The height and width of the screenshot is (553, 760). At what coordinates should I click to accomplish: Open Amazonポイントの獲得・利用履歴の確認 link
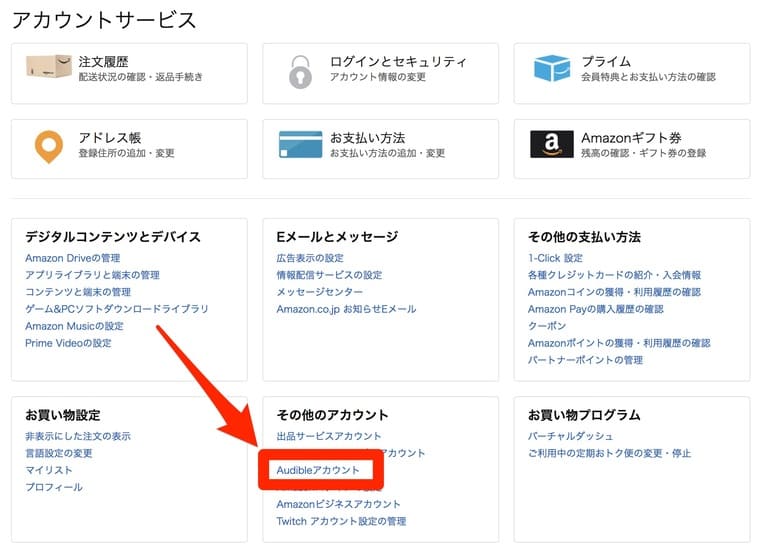click(x=619, y=343)
